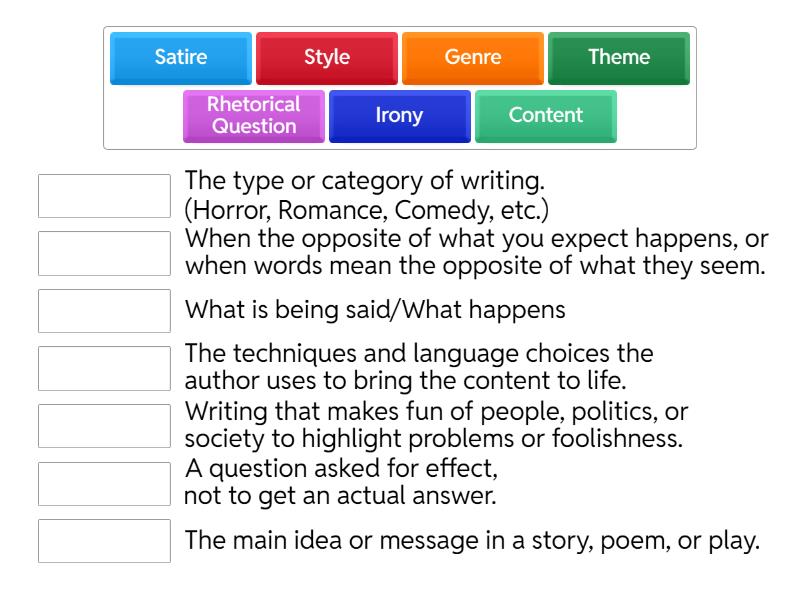Select the purple Rhetorical Question tile
Screen dimensions: 800x600
click(253, 115)
